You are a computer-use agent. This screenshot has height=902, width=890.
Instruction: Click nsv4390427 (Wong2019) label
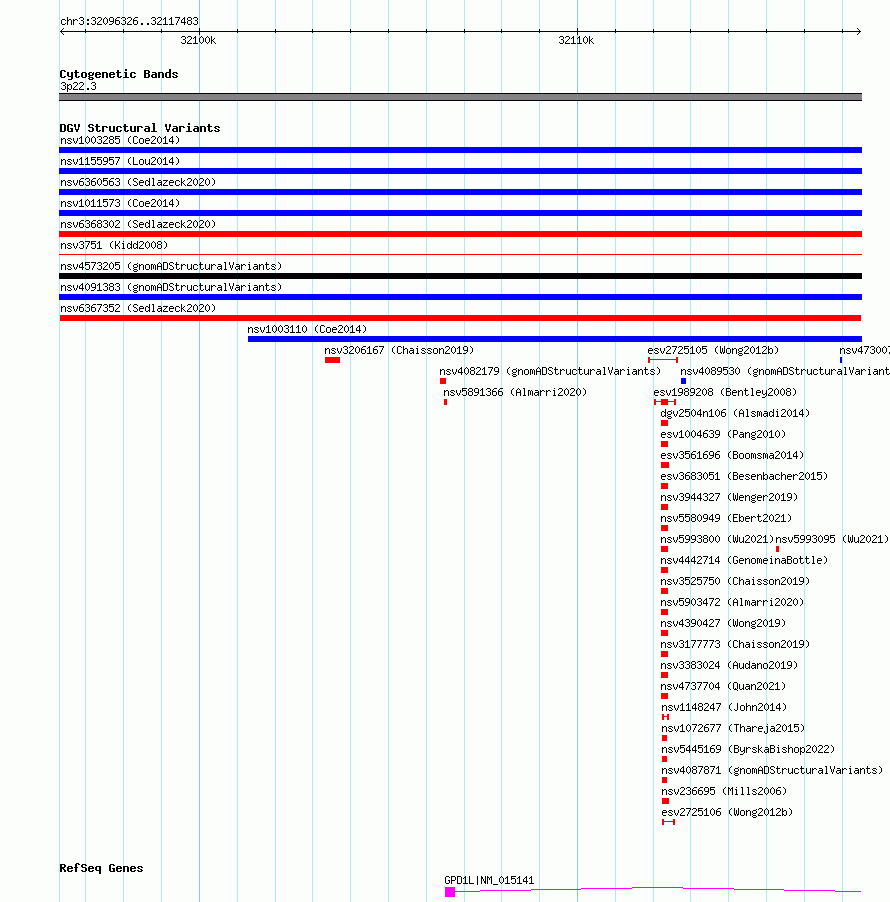coord(723,624)
